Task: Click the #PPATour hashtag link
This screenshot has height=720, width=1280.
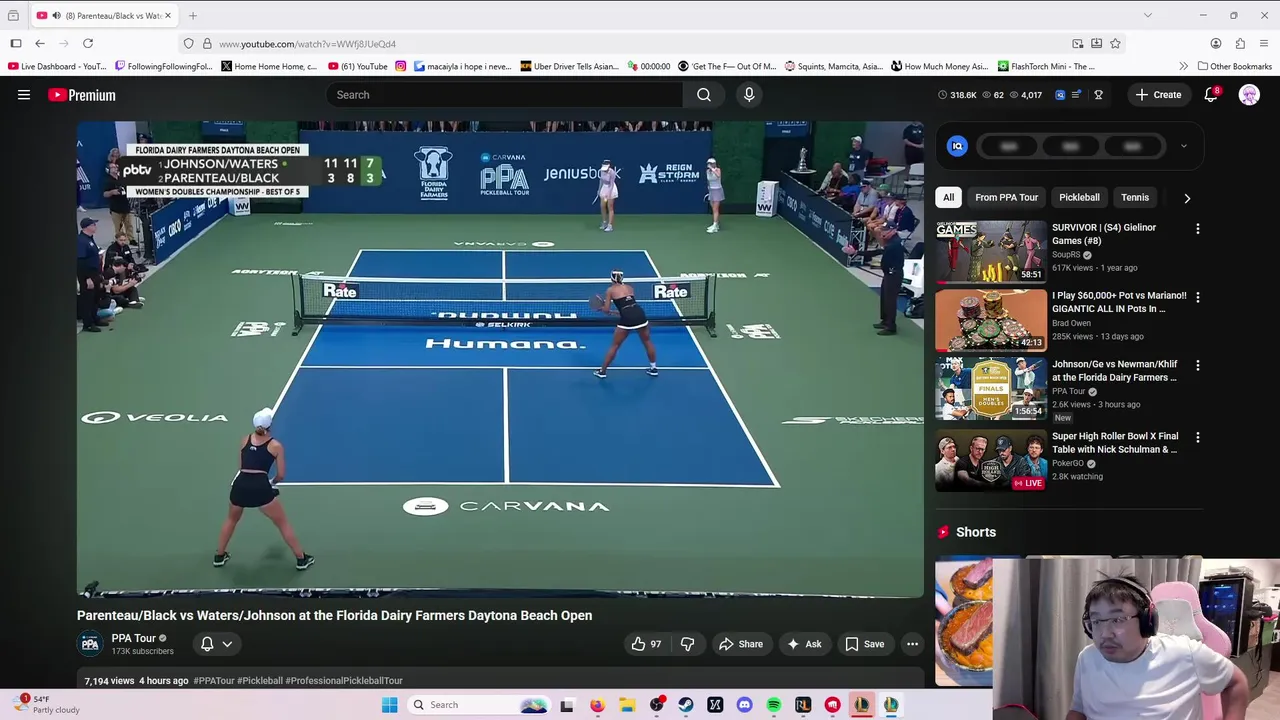Action: click(x=213, y=681)
